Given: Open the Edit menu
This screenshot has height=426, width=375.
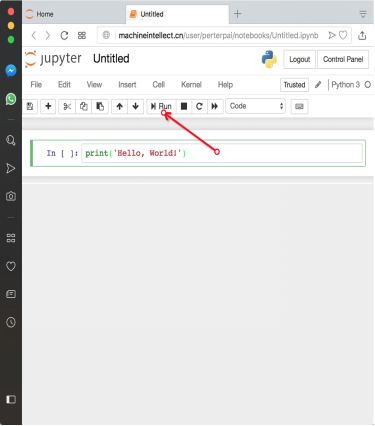Looking at the screenshot, I should pos(64,85).
